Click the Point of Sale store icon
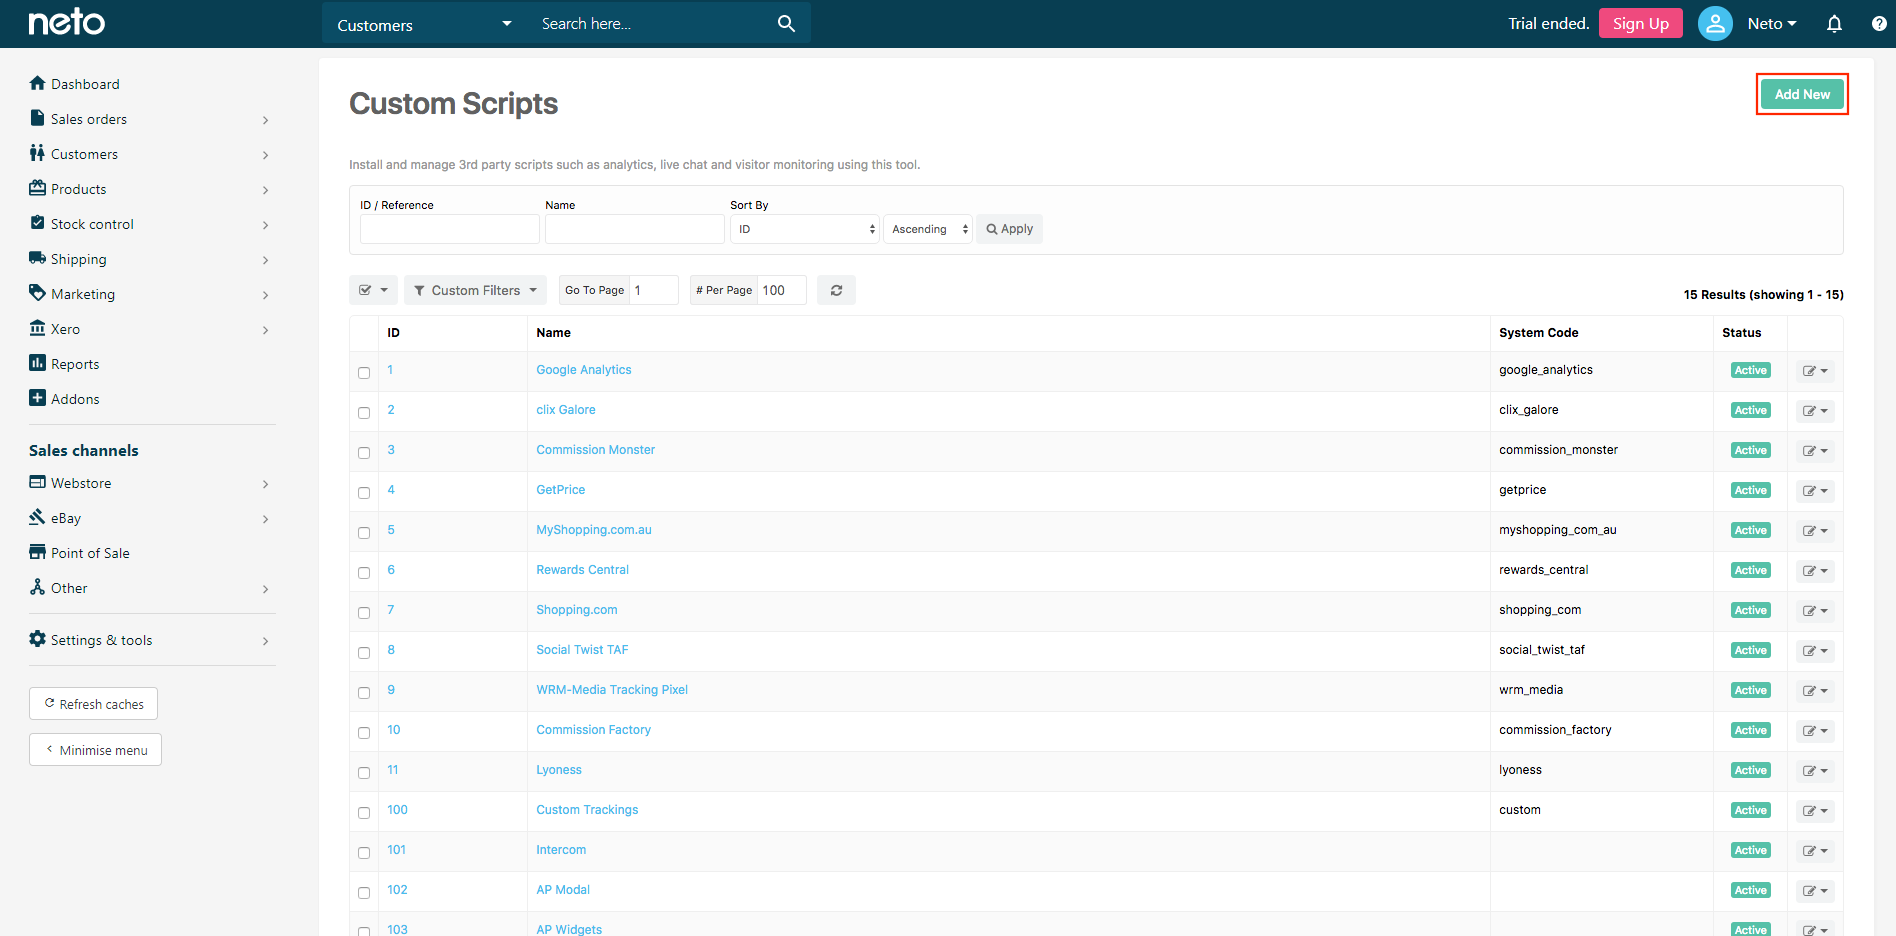This screenshot has height=936, width=1896. [x=37, y=552]
